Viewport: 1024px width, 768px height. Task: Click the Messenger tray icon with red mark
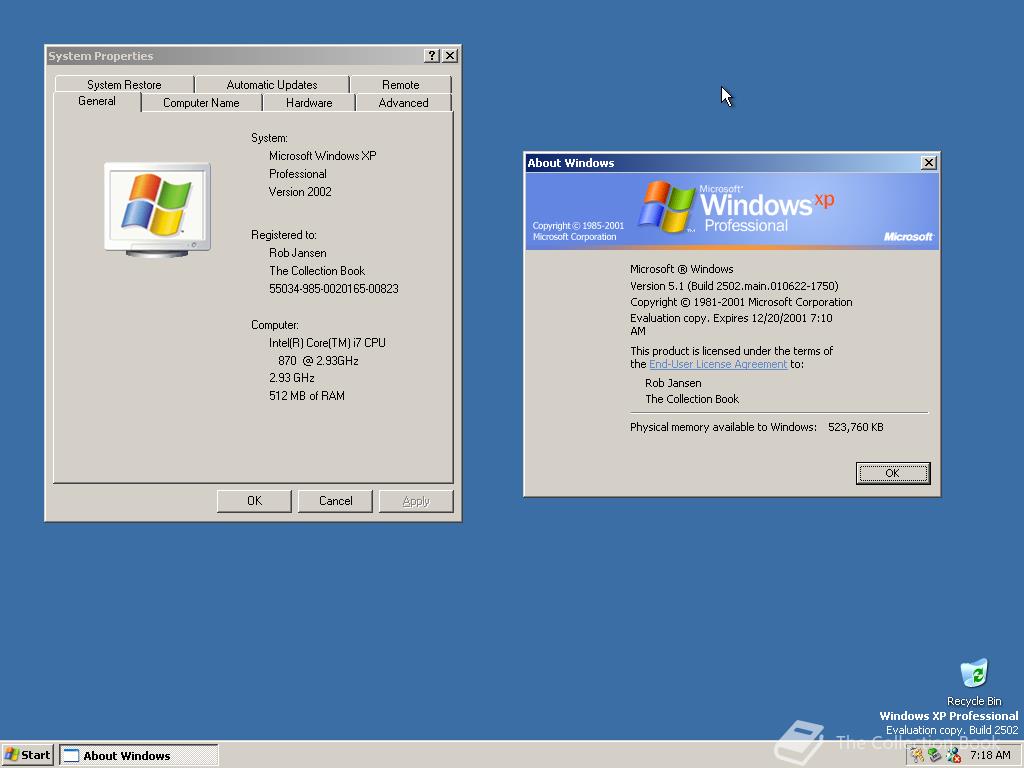(953, 756)
